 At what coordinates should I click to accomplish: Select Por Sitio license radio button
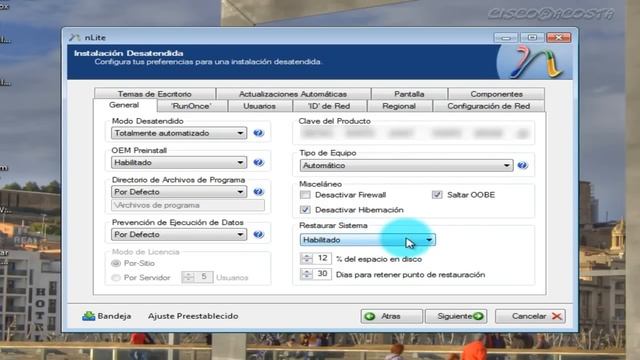coord(116,263)
